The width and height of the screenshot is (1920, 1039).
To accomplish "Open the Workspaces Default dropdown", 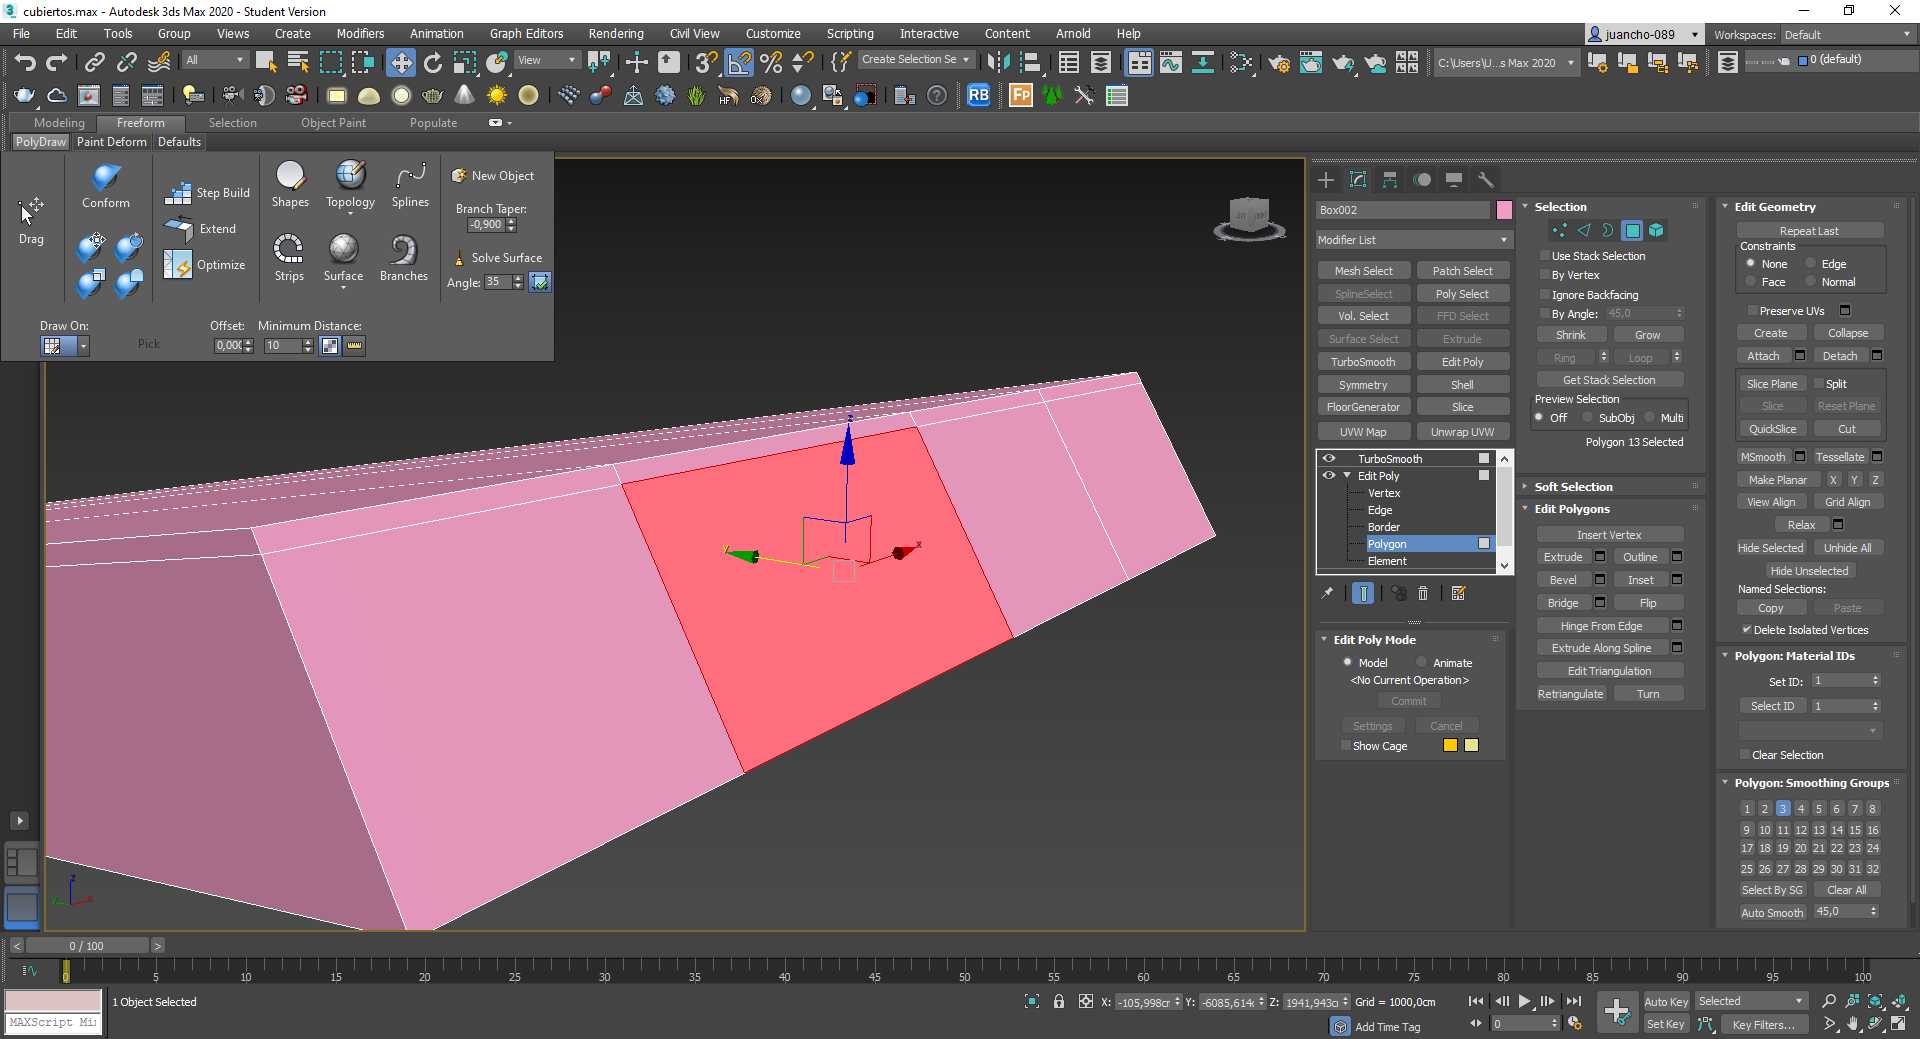I will click(1847, 35).
